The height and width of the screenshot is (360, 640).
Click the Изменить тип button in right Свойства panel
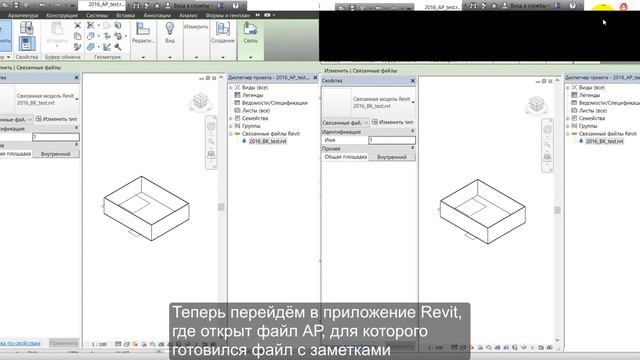[x=393, y=122]
